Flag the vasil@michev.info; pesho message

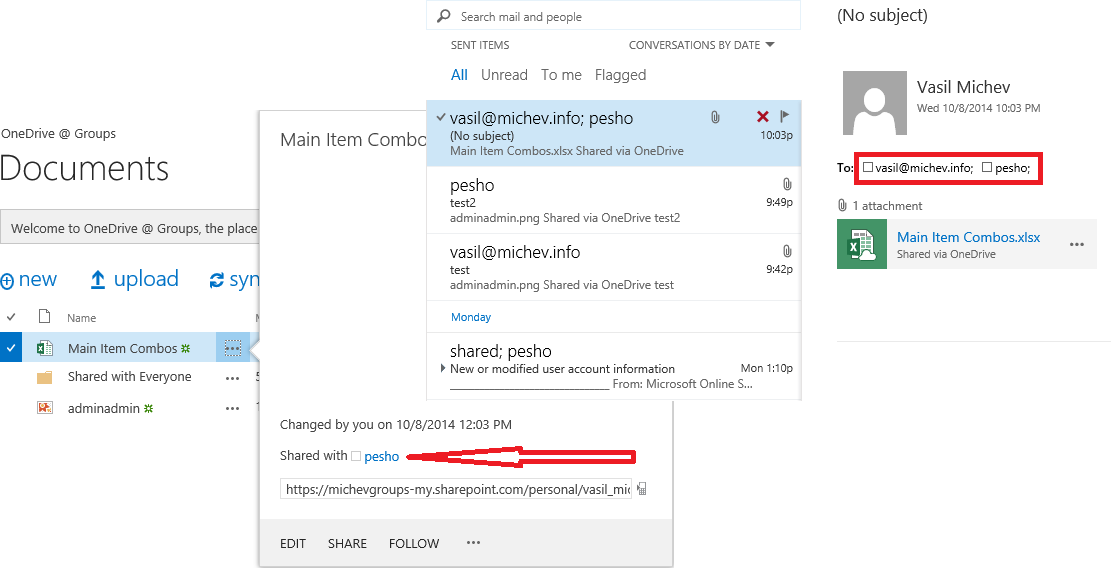tap(784, 116)
